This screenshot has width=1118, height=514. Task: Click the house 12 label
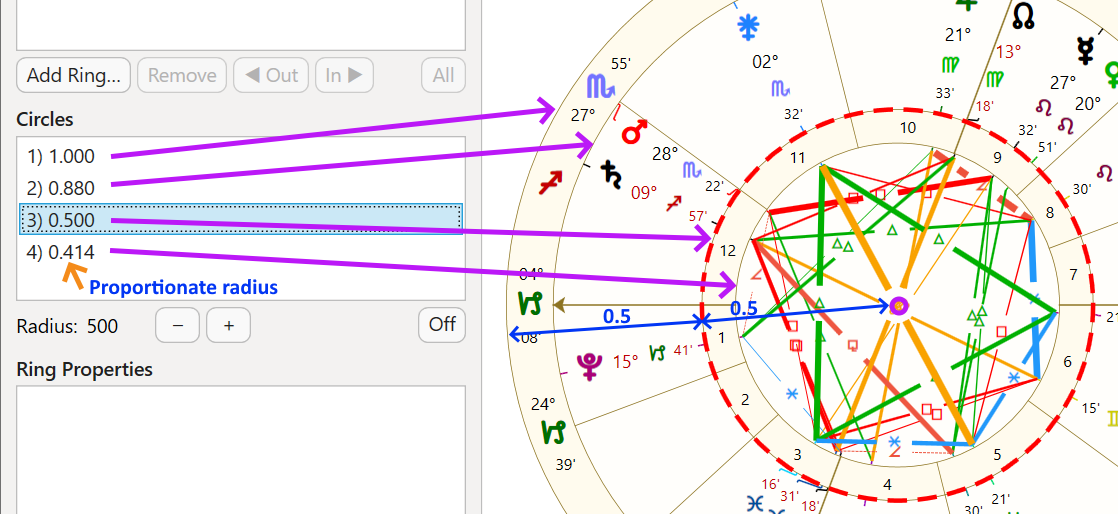click(x=728, y=251)
